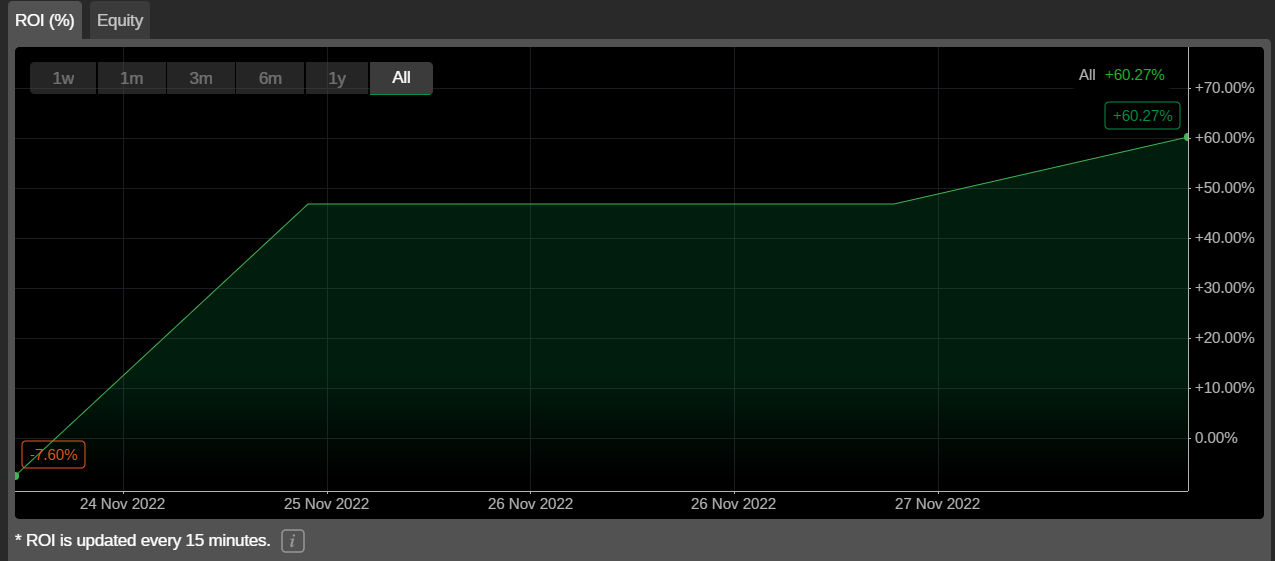Select the final data point dot
Image resolution: width=1275 pixels, height=561 pixels.
click(1187, 137)
